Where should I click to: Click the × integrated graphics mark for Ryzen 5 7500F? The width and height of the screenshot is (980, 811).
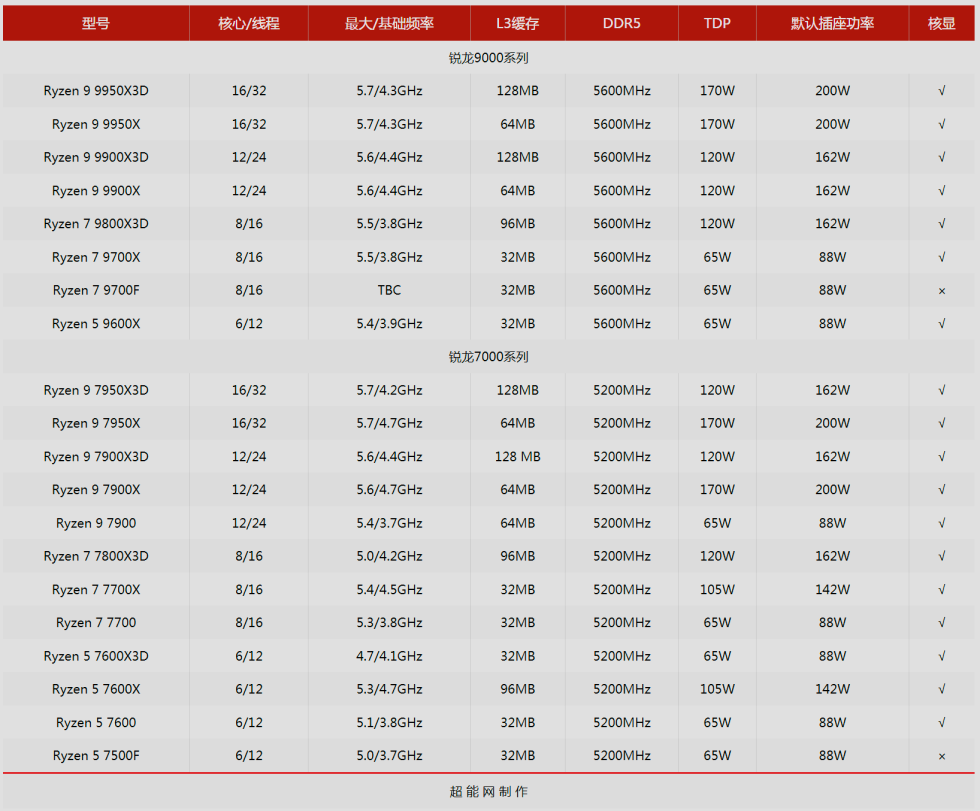coord(941,757)
